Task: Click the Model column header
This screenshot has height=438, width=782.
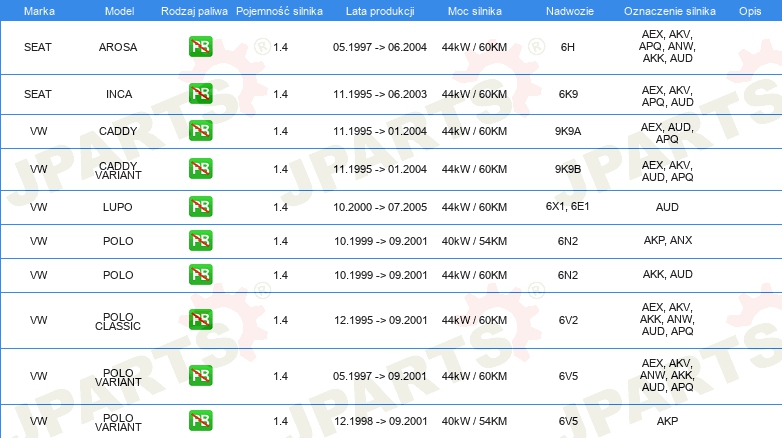Action: (119, 11)
